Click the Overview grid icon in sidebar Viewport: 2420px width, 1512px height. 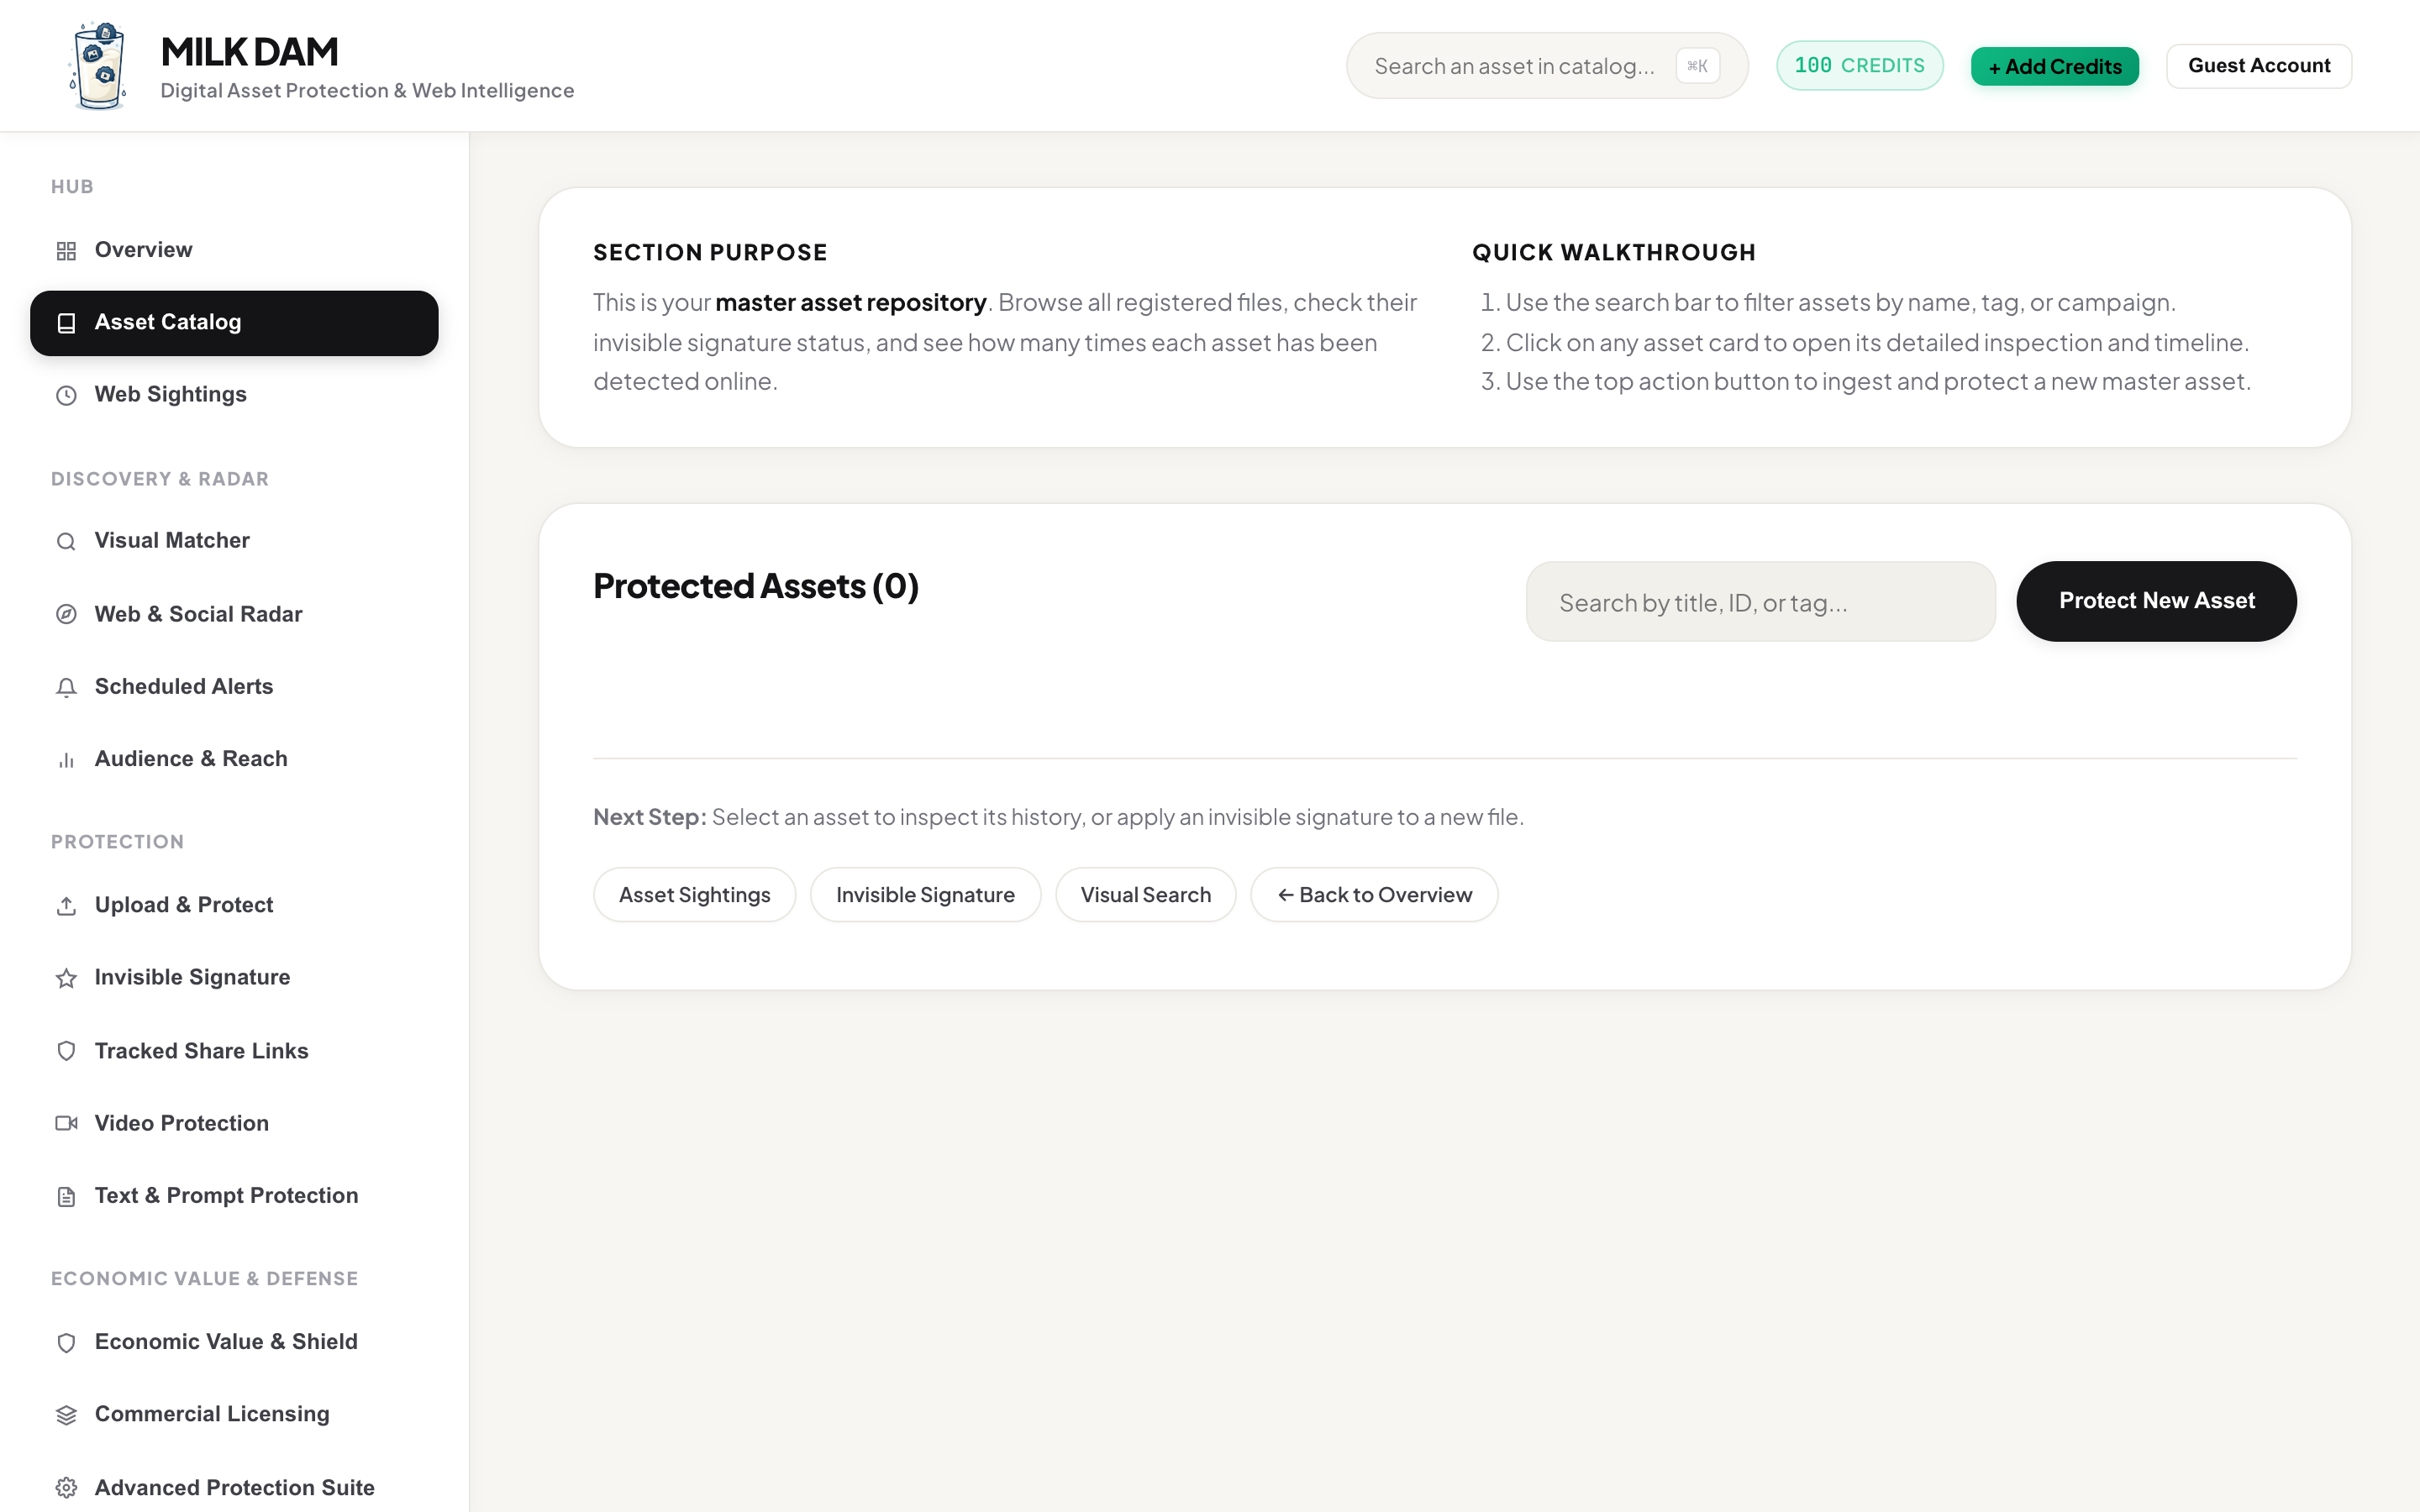[x=66, y=251]
